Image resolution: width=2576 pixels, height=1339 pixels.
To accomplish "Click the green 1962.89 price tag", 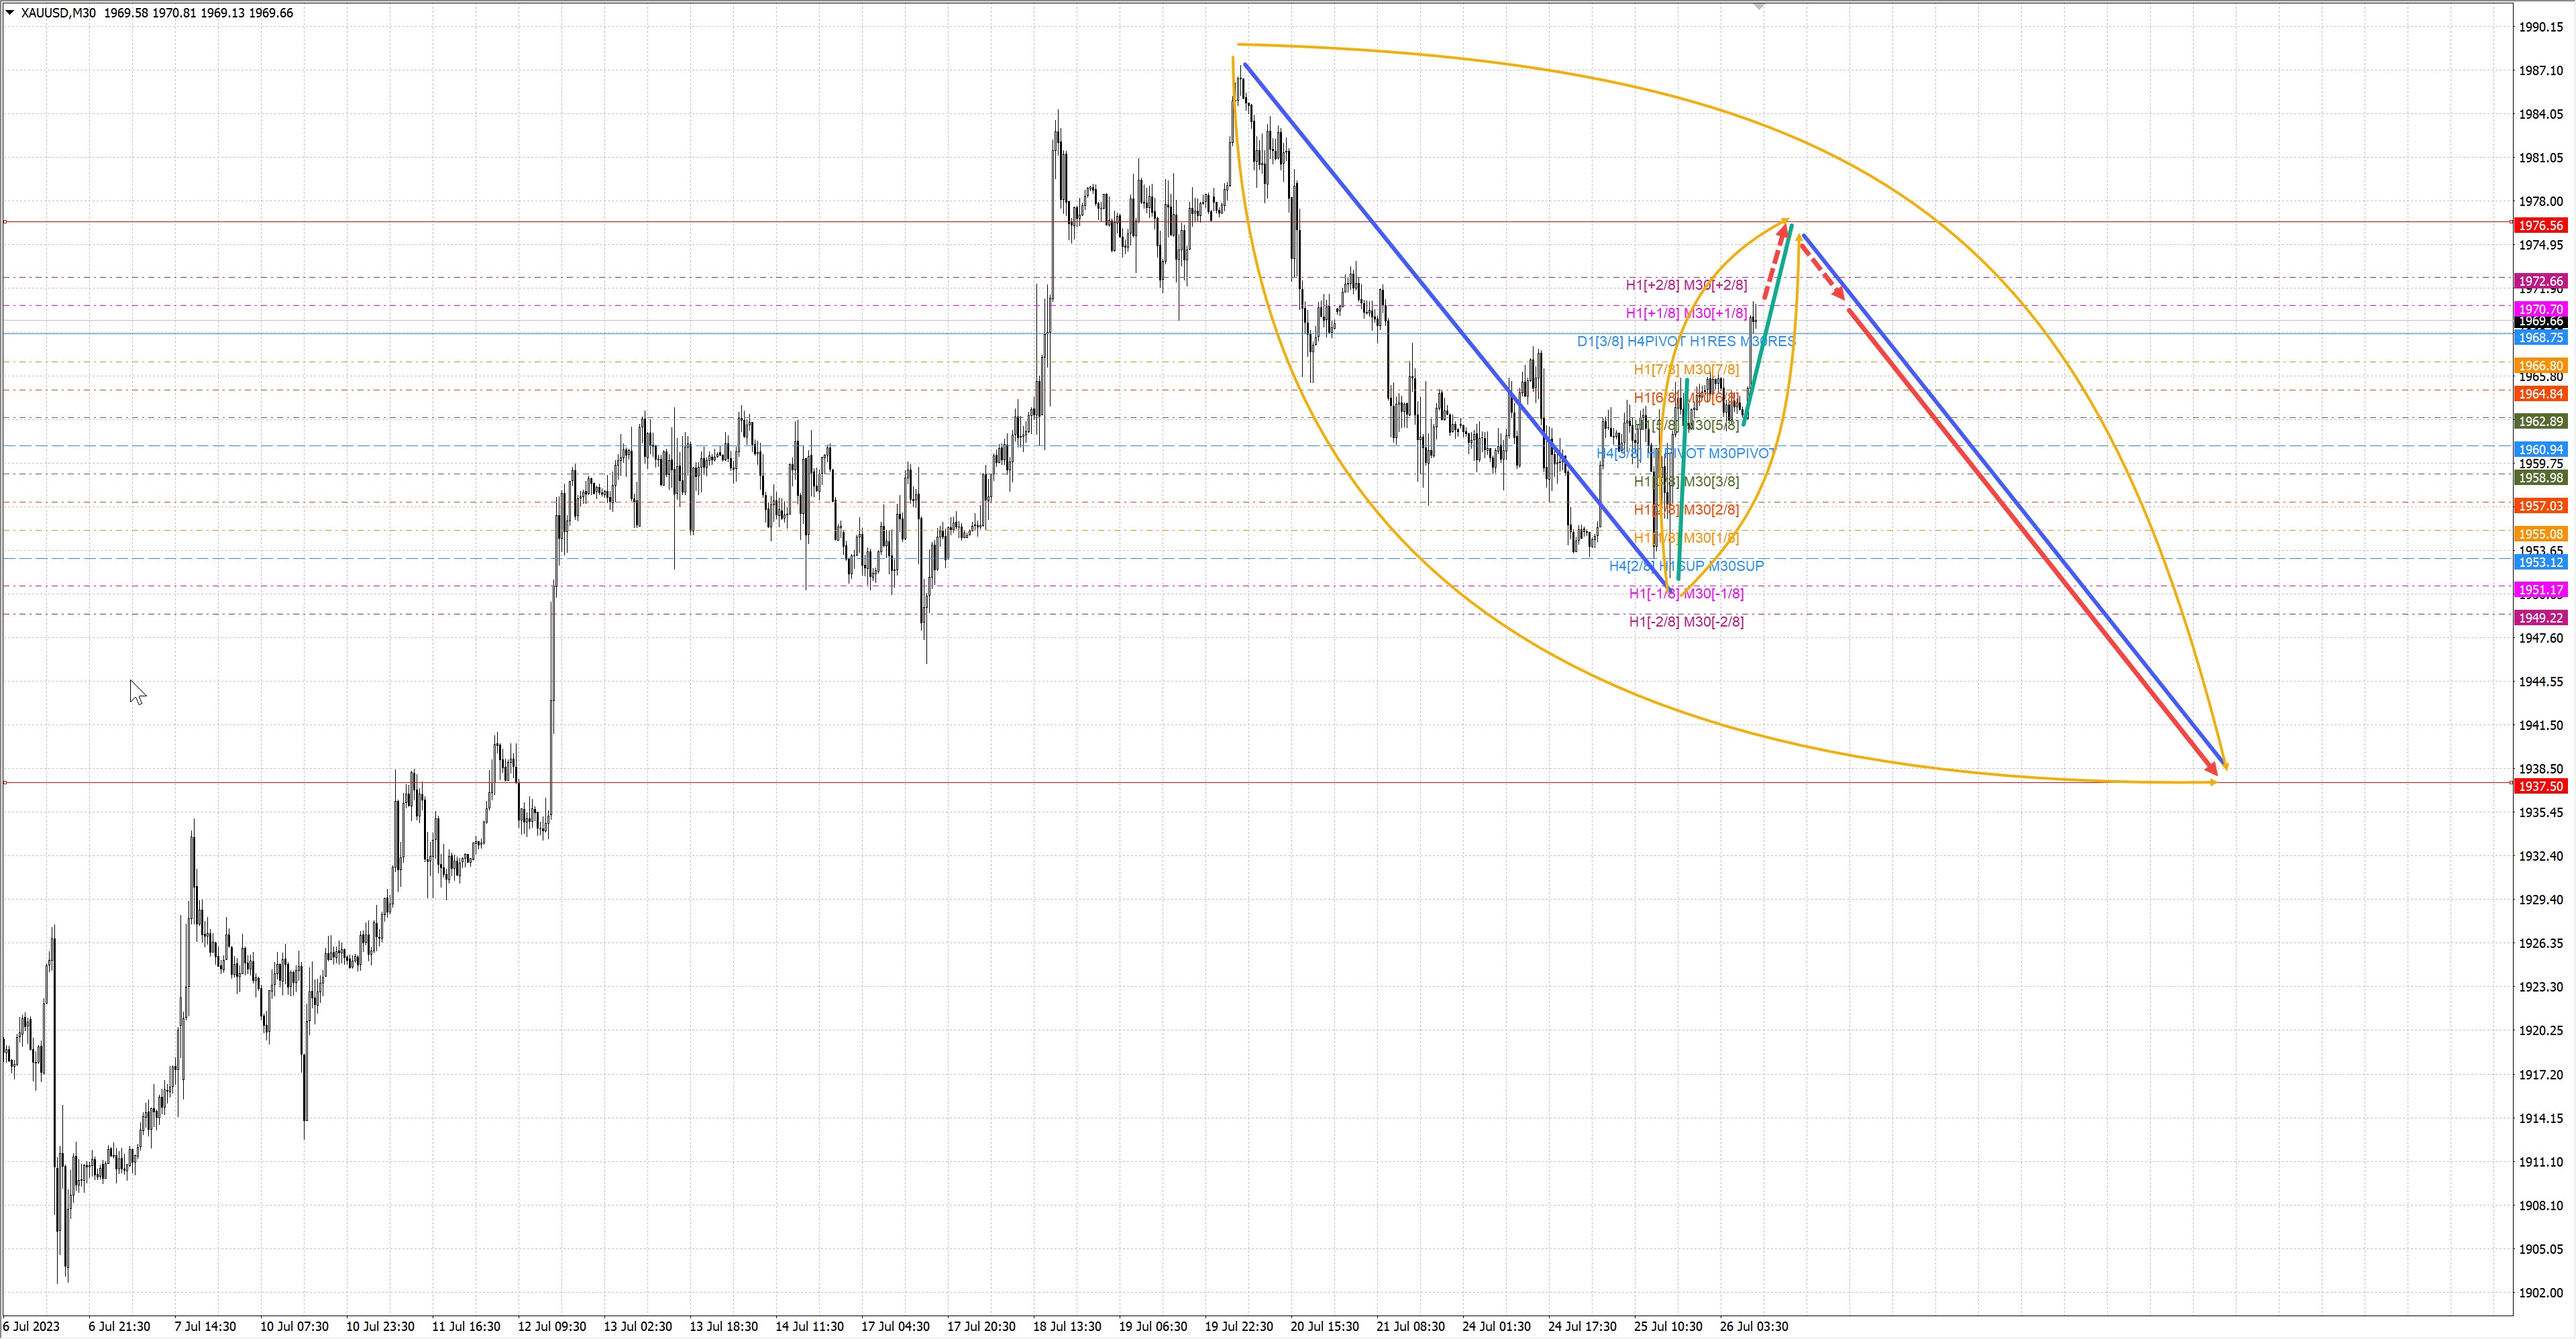I will click(x=2540, y=422).
